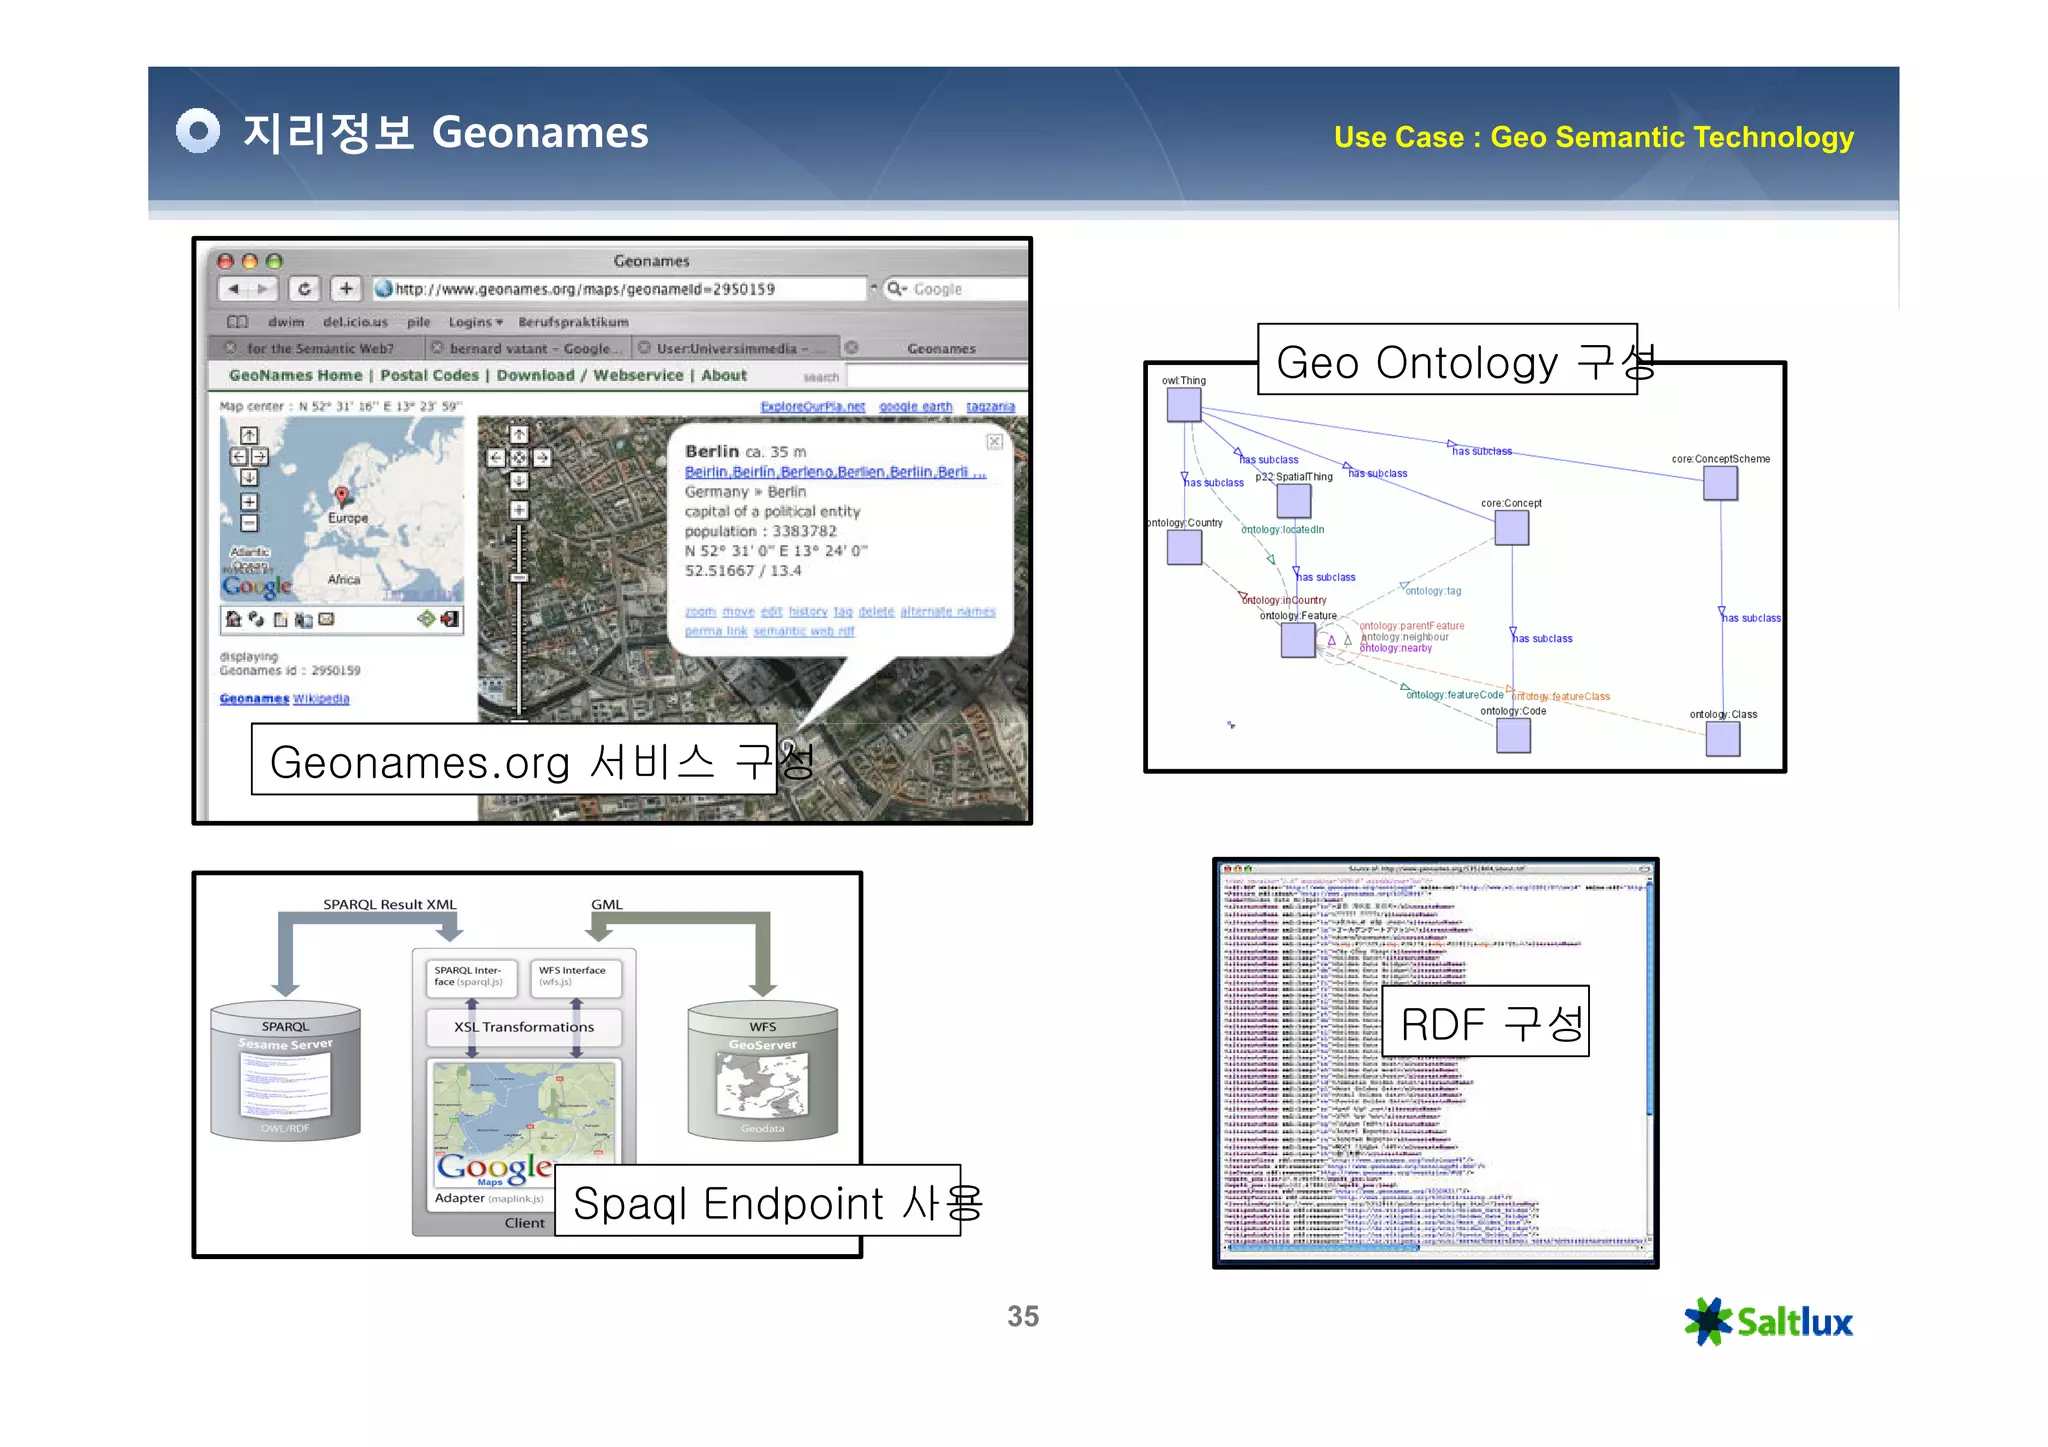The image size is (2048, 1447).
Task: Open Berlin alternate names list link
Action: click(835, 472)
